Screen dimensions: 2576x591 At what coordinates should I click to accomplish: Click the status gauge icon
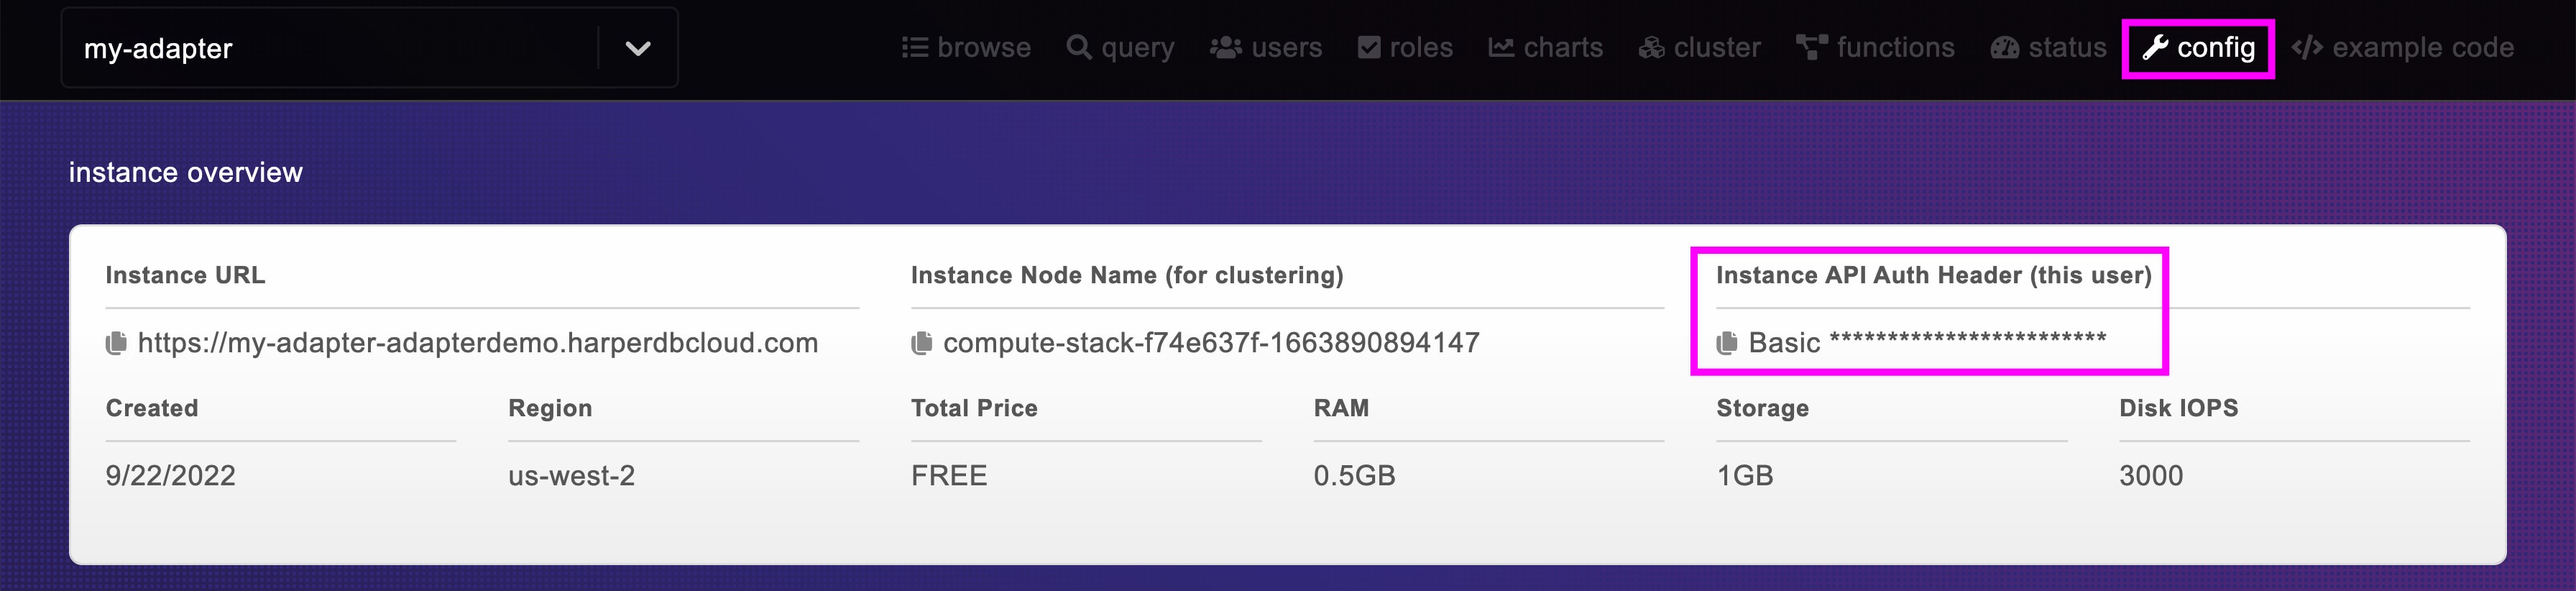point(2004,48)
